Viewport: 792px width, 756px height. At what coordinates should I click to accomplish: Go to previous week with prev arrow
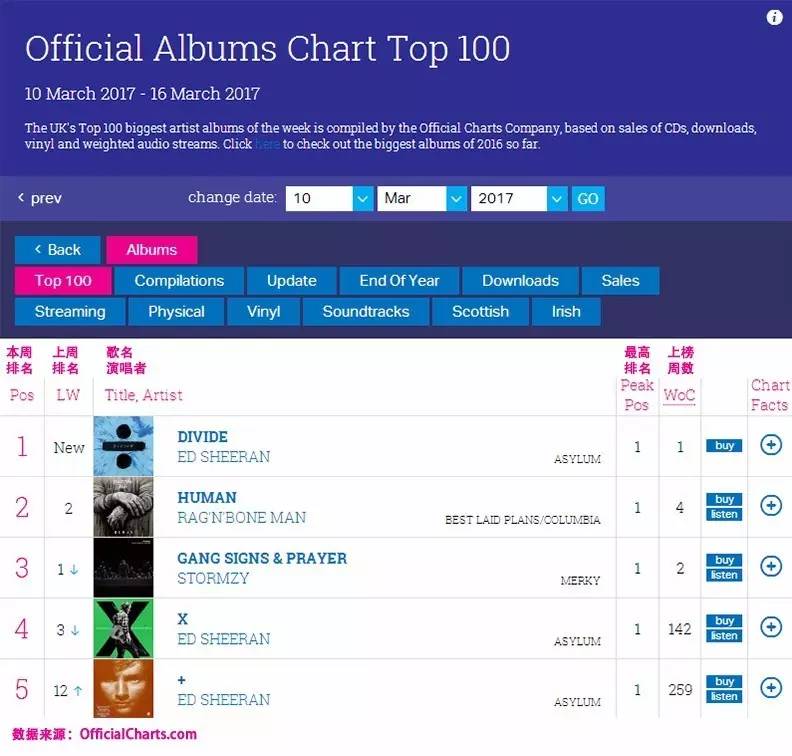[40, 198]
